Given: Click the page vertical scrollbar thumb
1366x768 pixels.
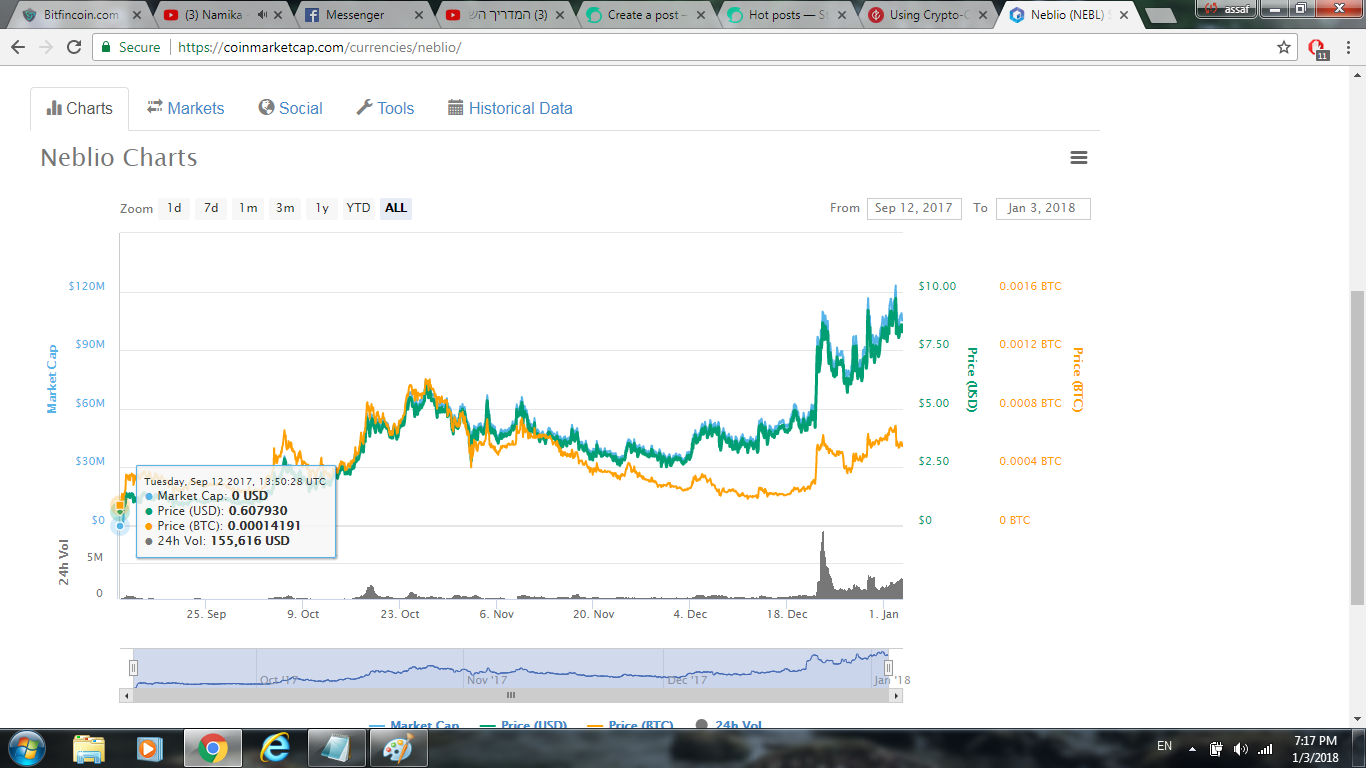Looking at the screenshot, I should (x=1357, y=449).
